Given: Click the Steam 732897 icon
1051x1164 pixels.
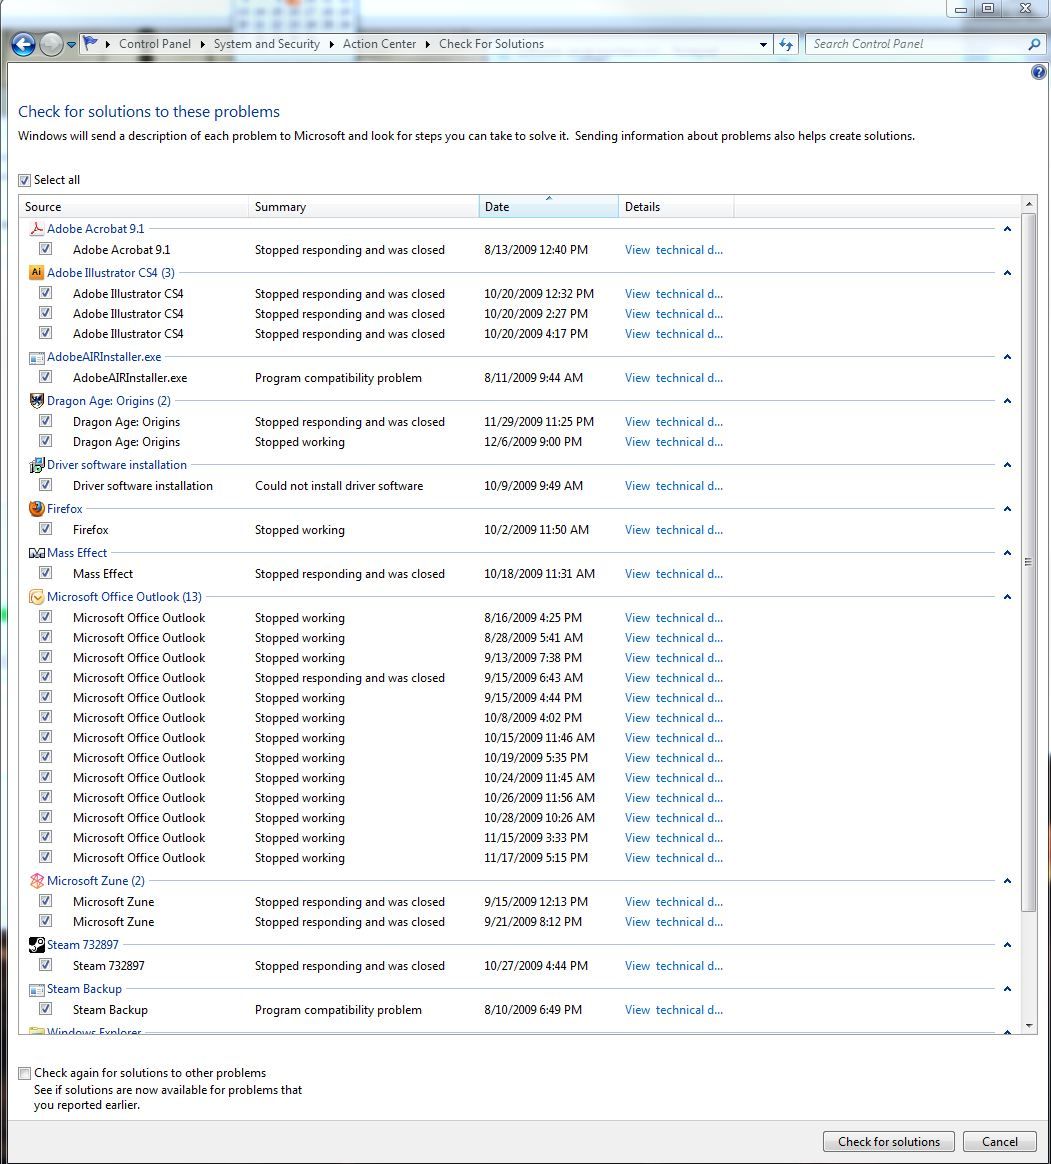Looking at the screenshot, I should click(37, 944).
